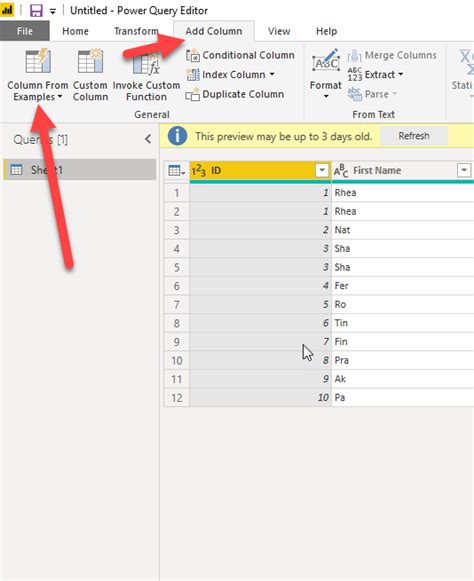Click the ID column number type icon
Image resolution: width=474 pixels, height=581 pixels.
click(199, 171)
